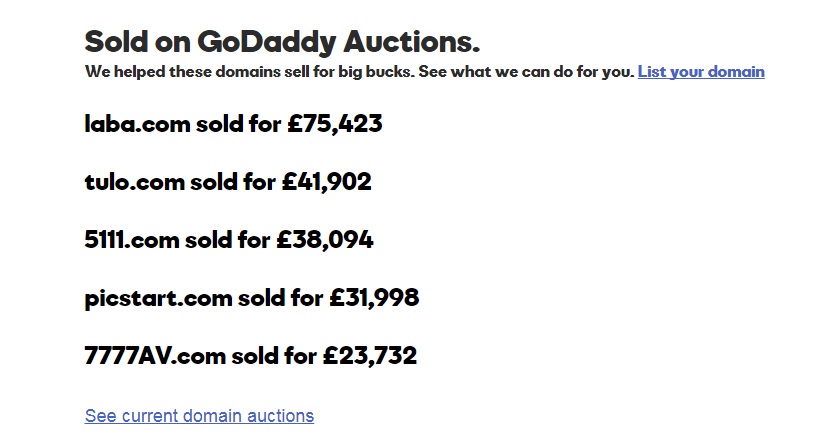Image resolution: width=823 pixels, height=442 pixels.
Task: Select the 7777AV.com domain name text
Action: point(155,355)
